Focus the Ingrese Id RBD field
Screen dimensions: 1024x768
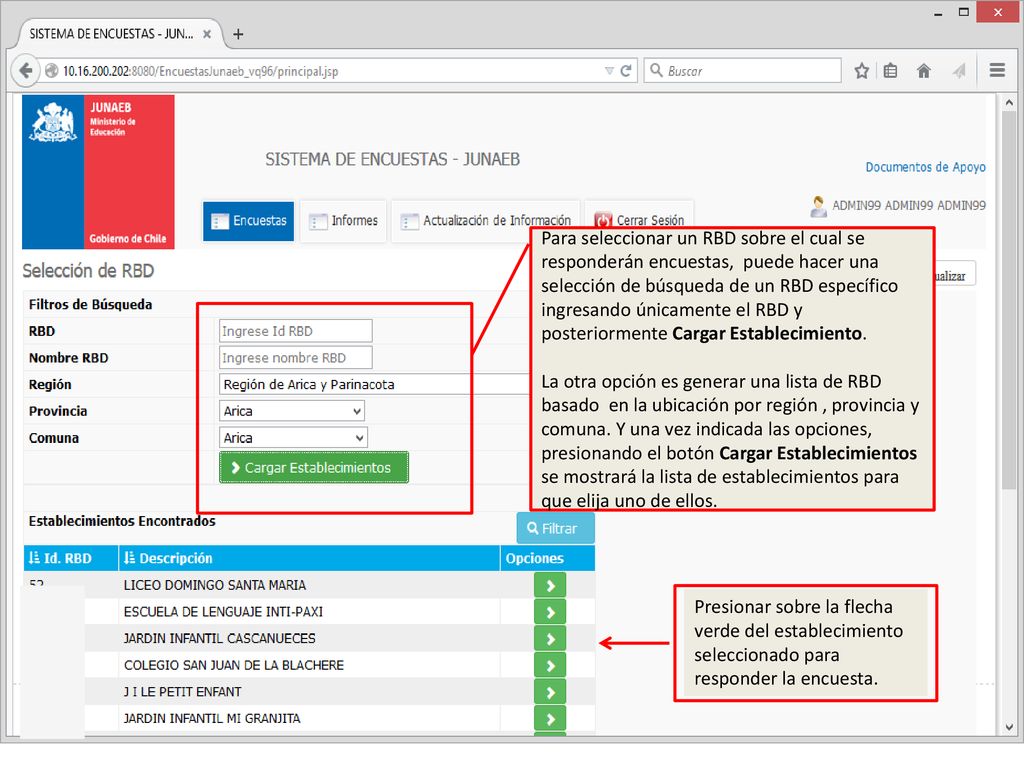295,331
